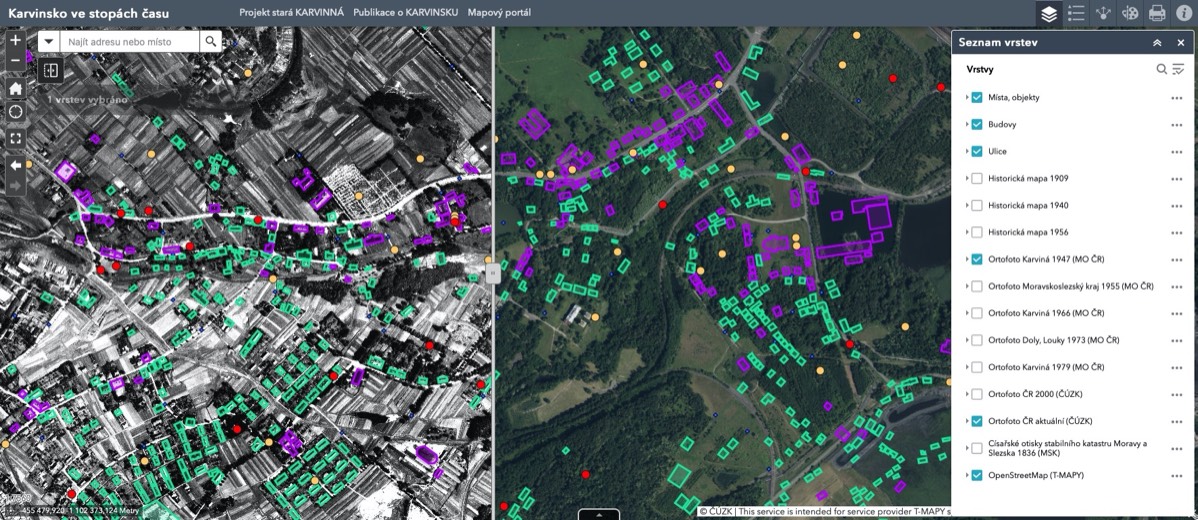Viewport: 1198px width, 520px height.
Task: Click the address search input field
Action: point(130,41)
